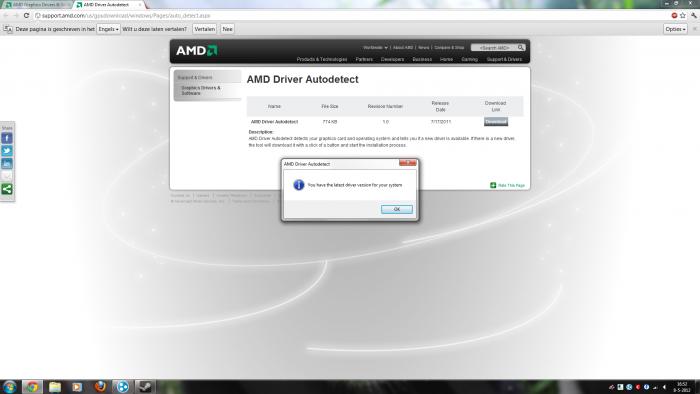Click the Chrome taskbar icon
700x394 pixels.
point(32,387)
